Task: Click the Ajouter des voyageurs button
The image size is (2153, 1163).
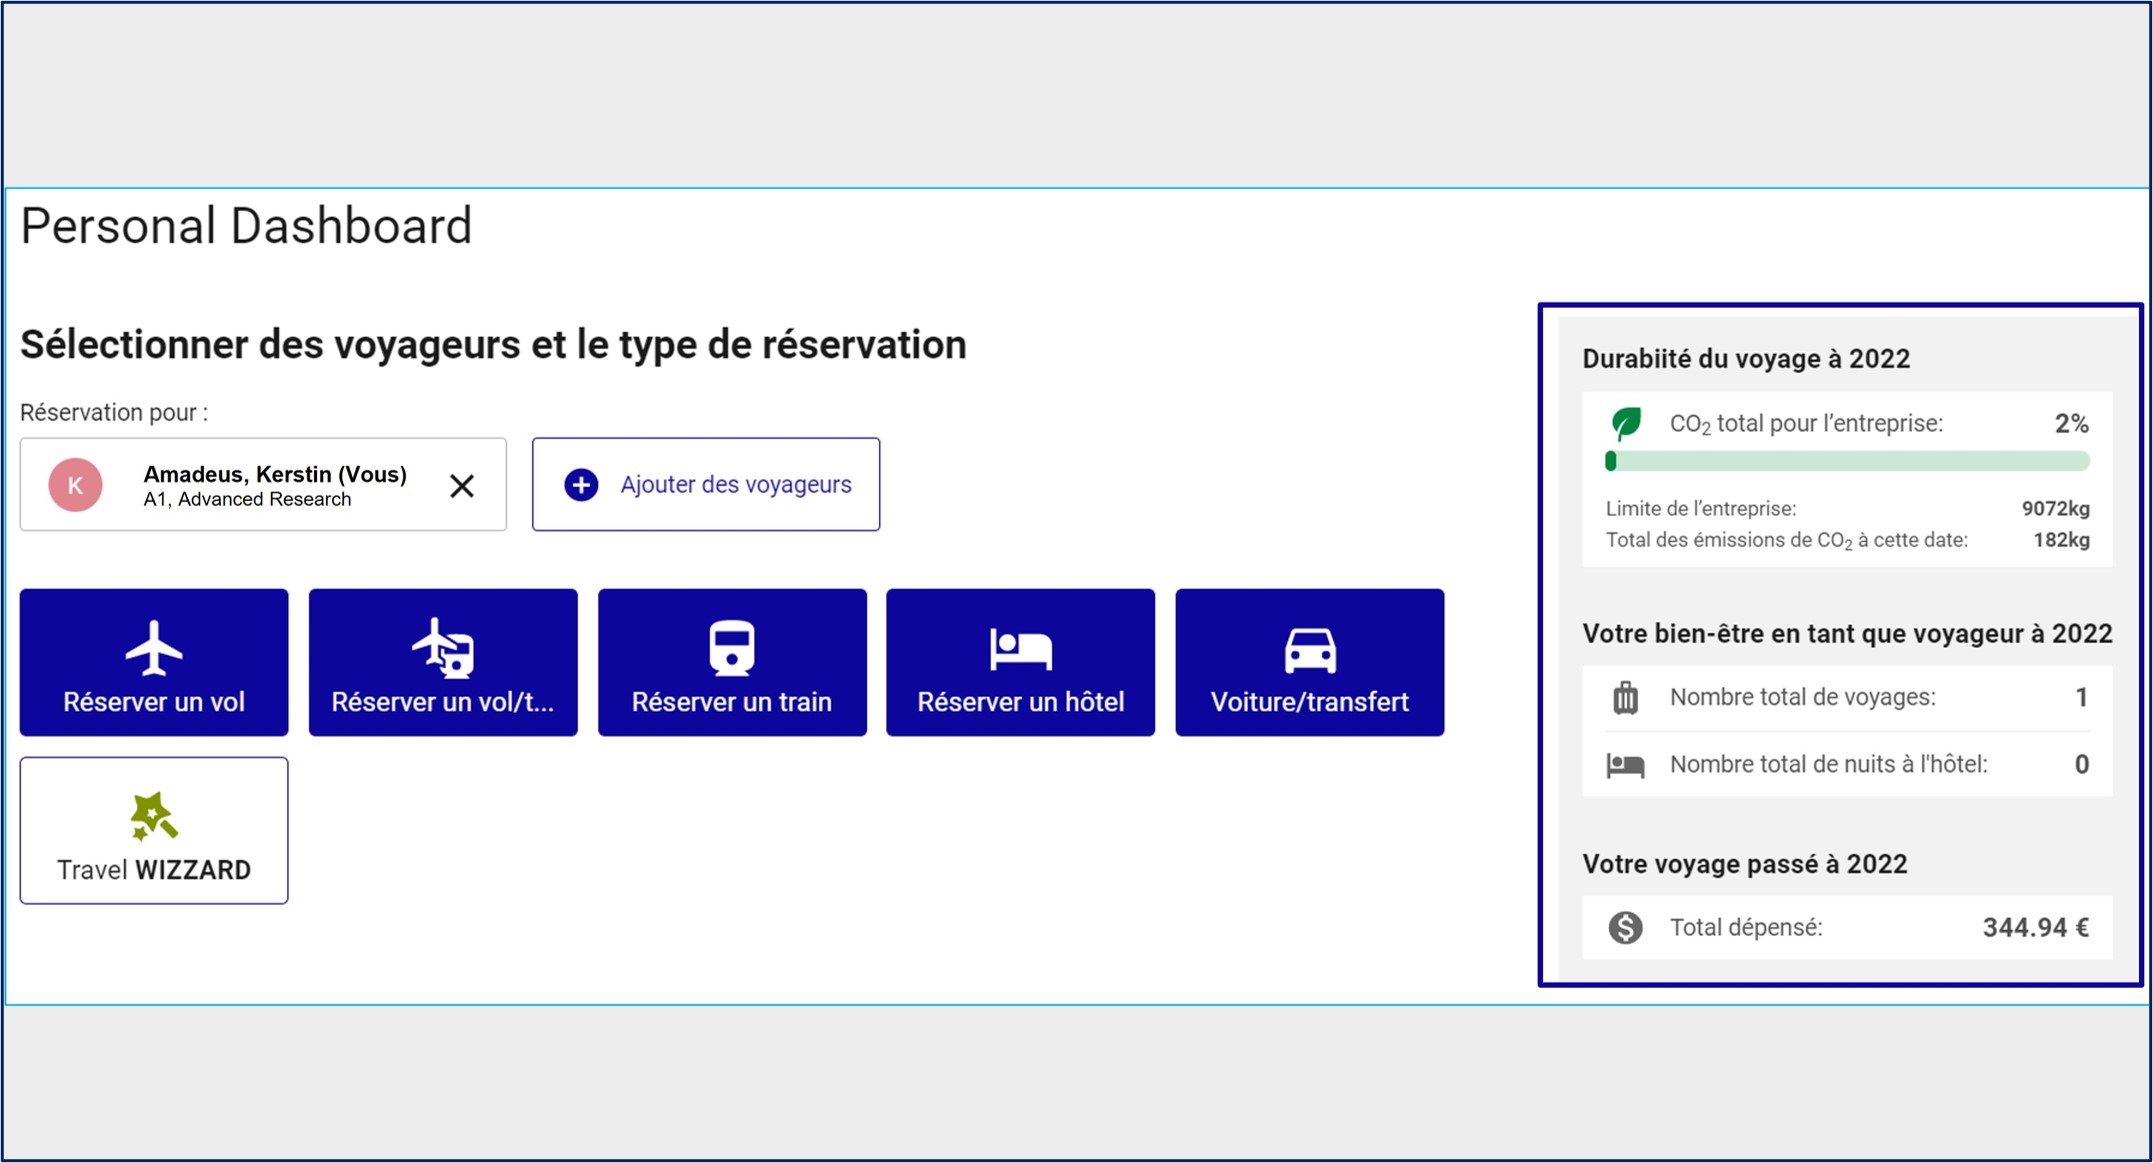Action: [x=706, y=485]
